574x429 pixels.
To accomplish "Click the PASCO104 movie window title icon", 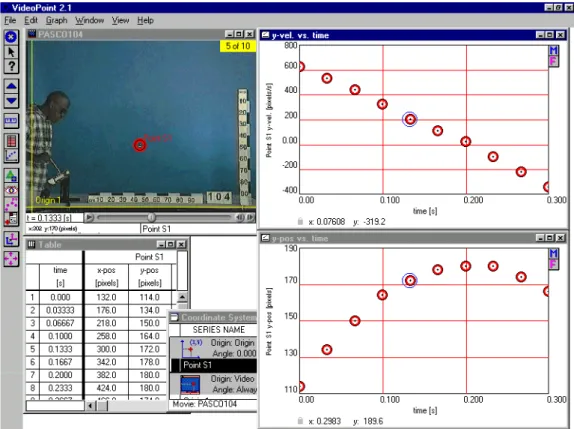I will 32,34.
